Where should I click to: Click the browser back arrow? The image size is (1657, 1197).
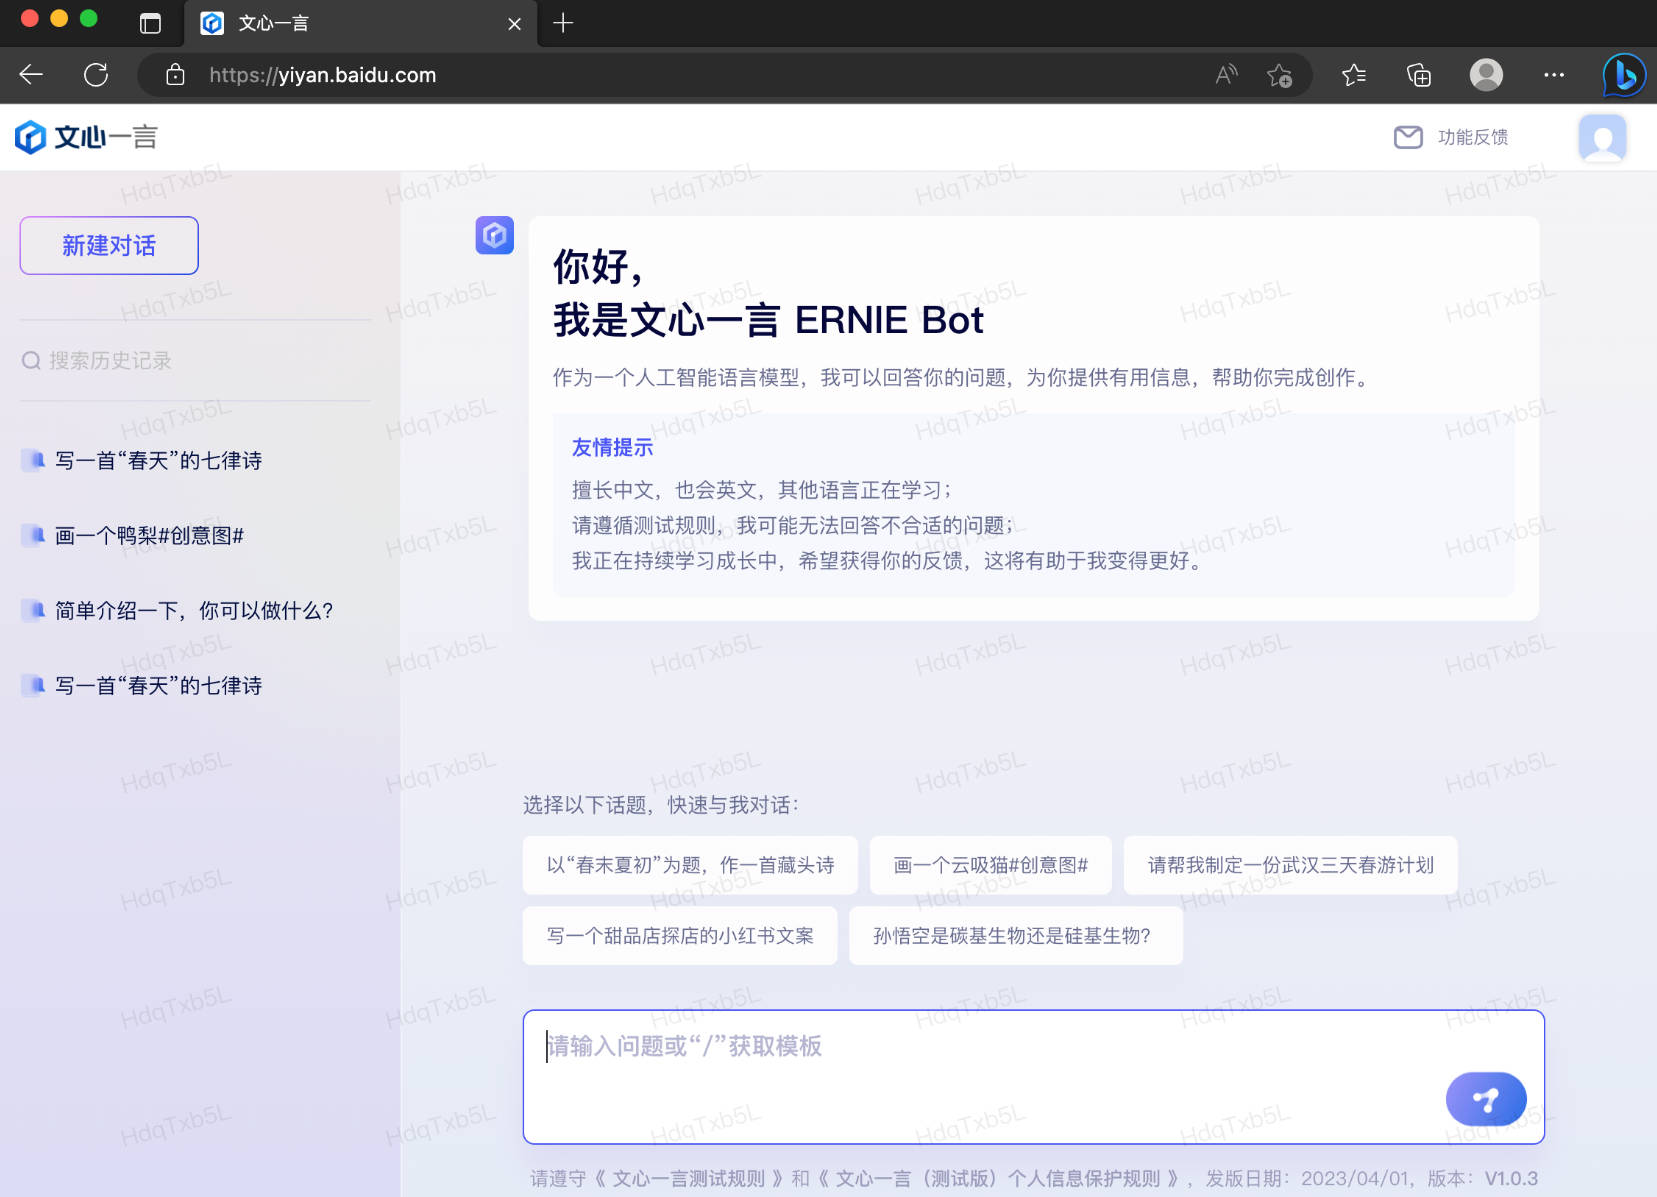tap(31, 75)
